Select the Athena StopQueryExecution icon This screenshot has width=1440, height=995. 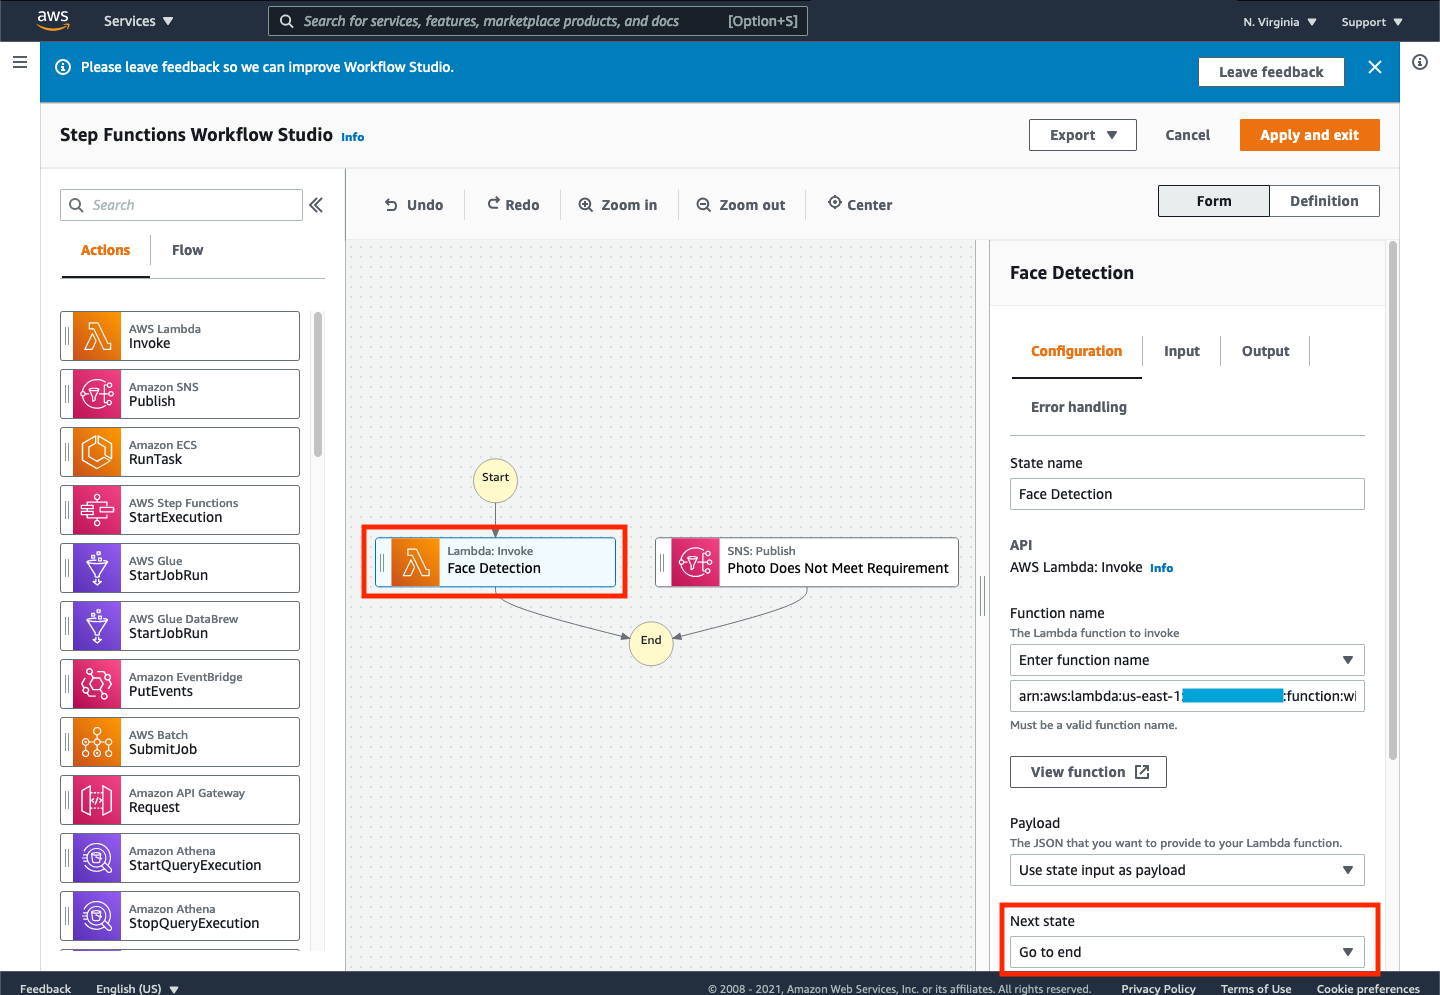pos(97,916)
